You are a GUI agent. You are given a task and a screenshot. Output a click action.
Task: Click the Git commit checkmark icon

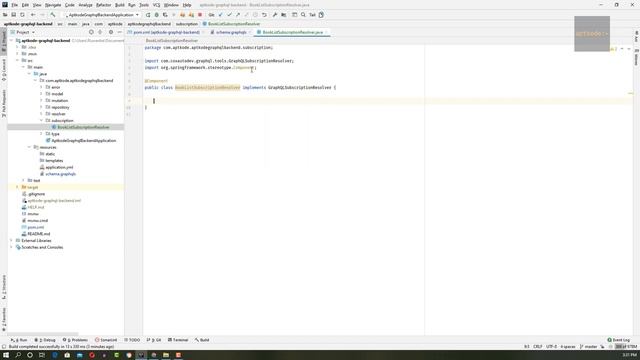(x=229, y=15)
